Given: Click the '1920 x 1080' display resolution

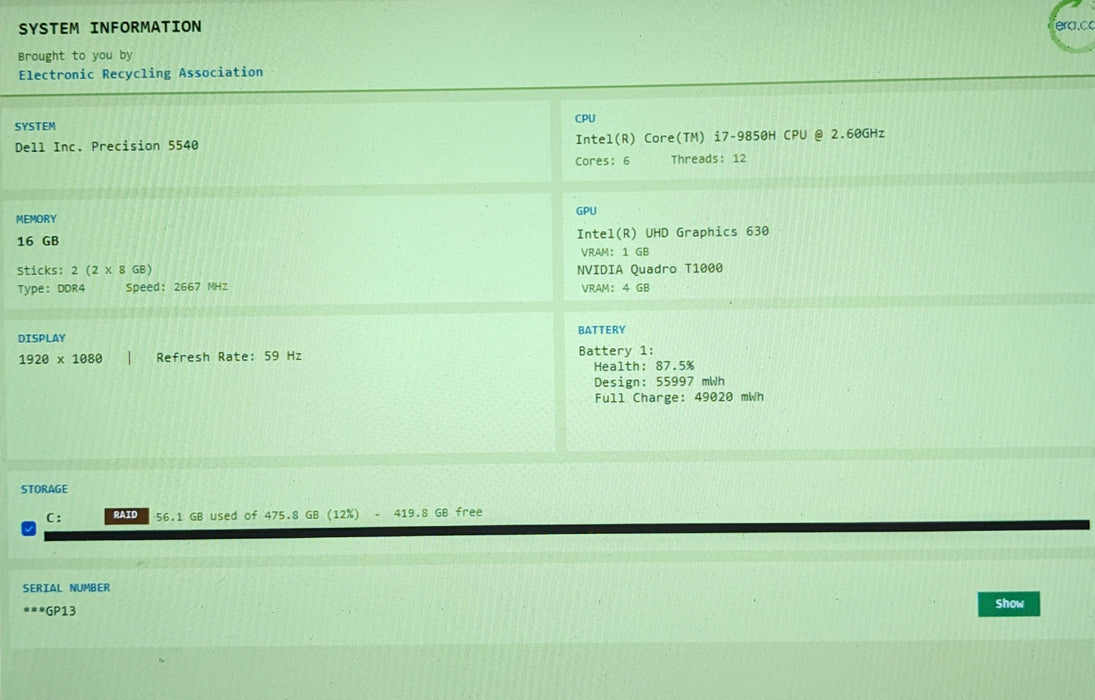Looking at the screenshot, I should pyautogui.click(x=61, y=359).
